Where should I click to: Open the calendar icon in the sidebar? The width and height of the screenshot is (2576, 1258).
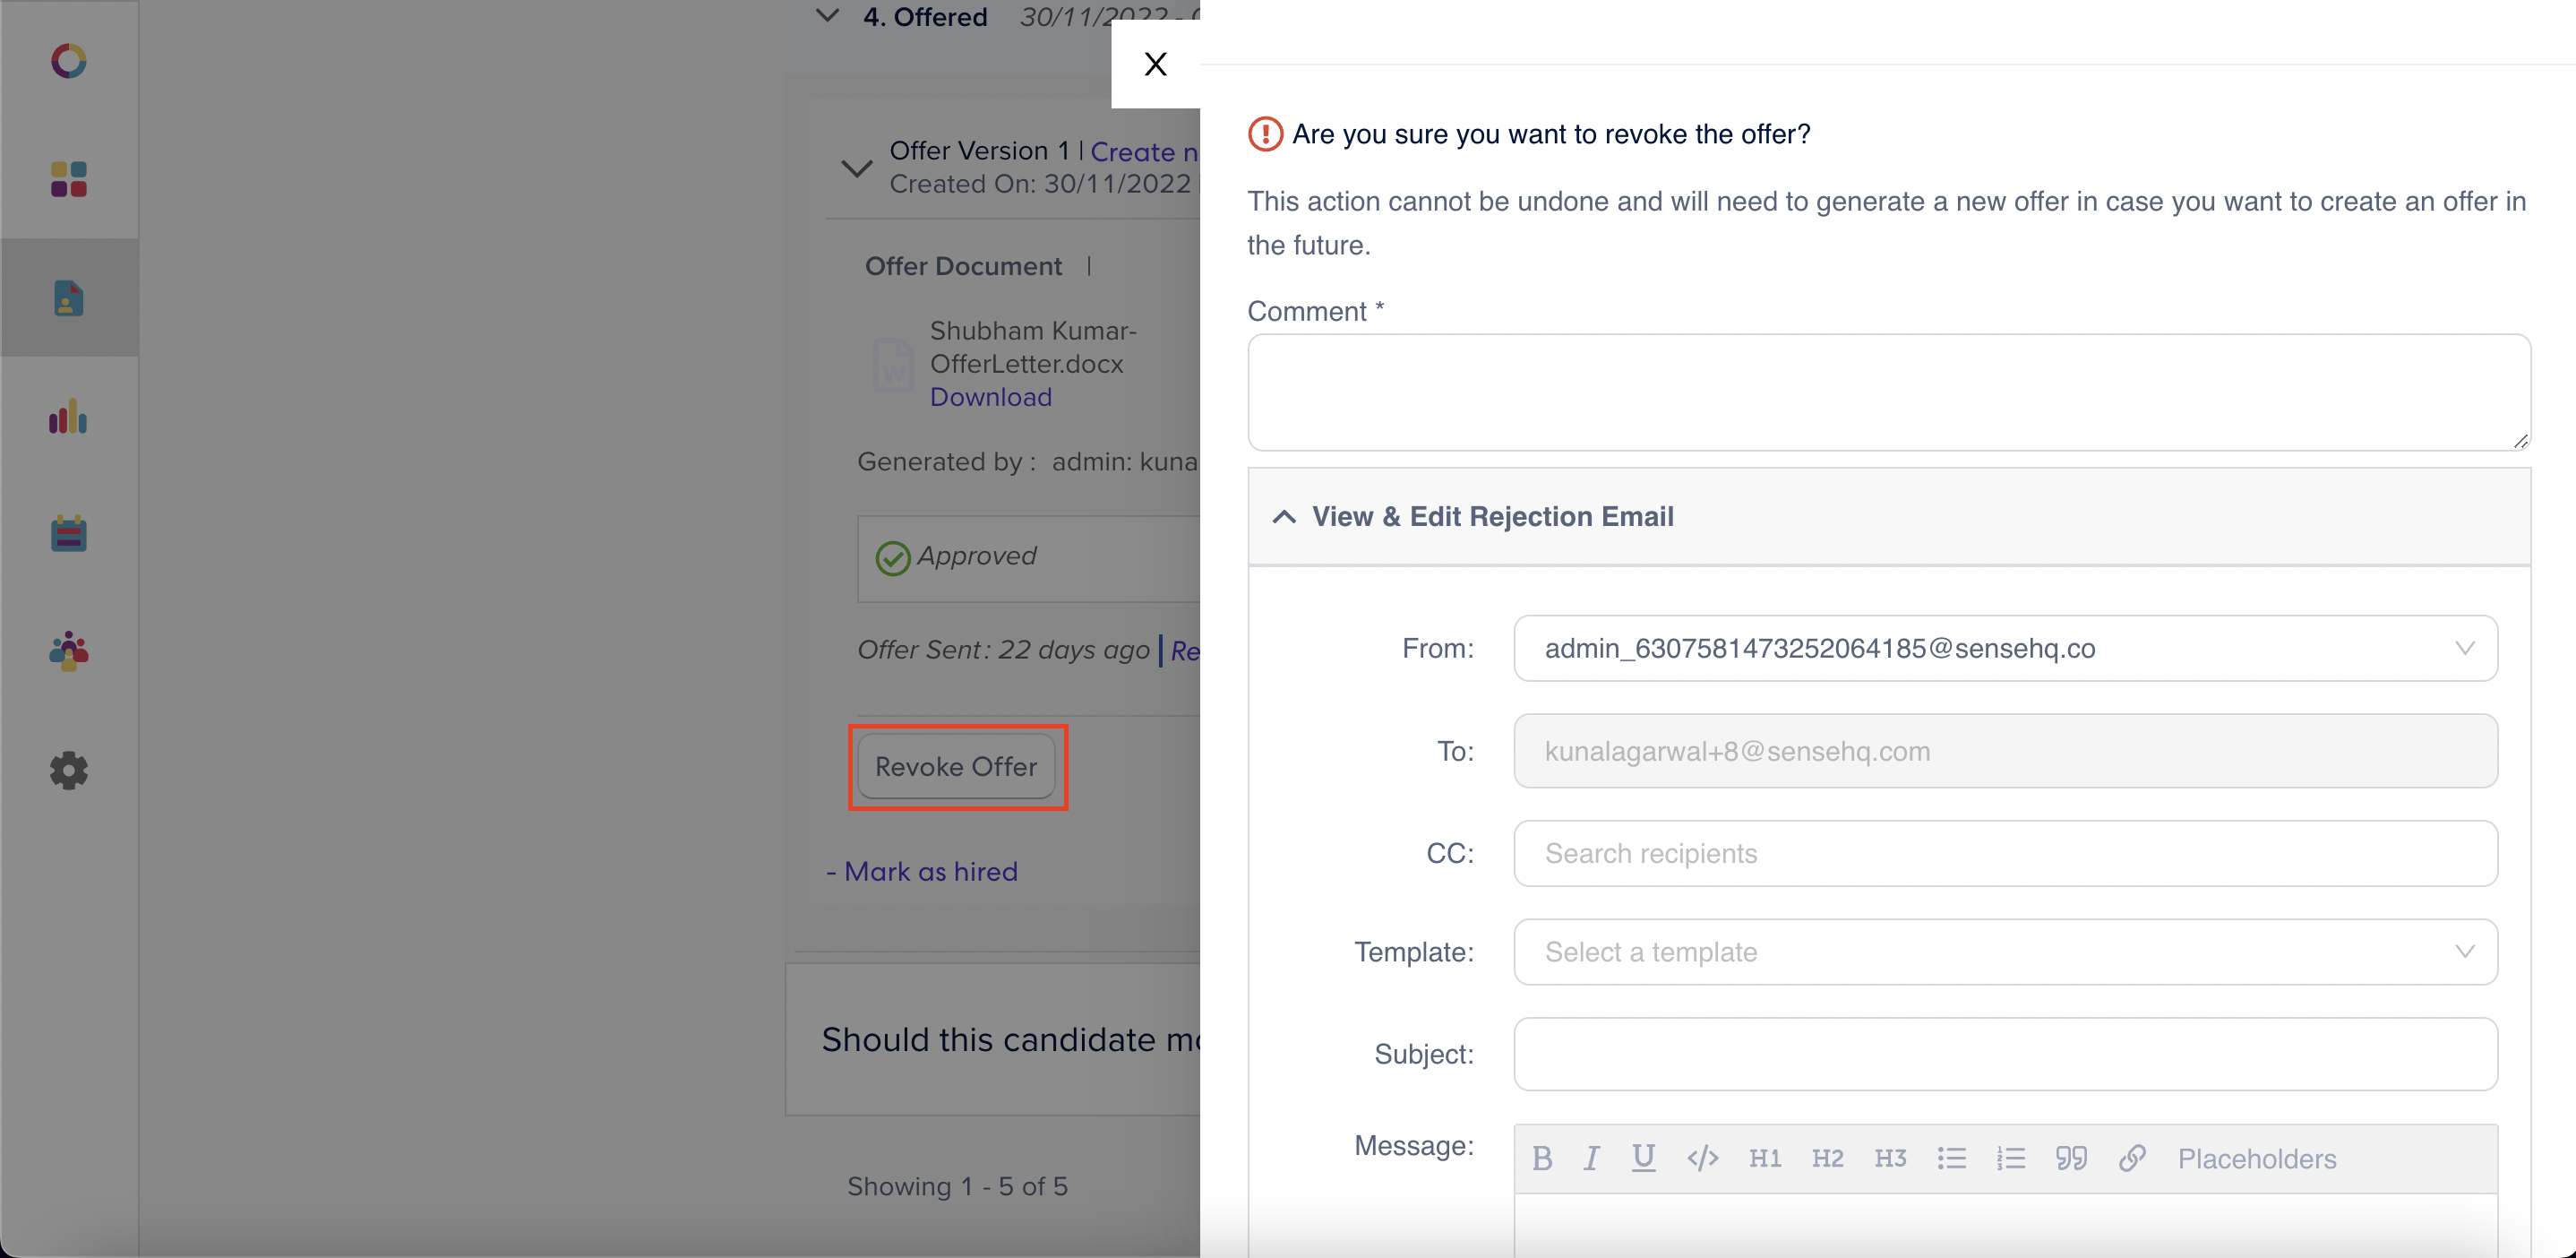pos(66,533)
